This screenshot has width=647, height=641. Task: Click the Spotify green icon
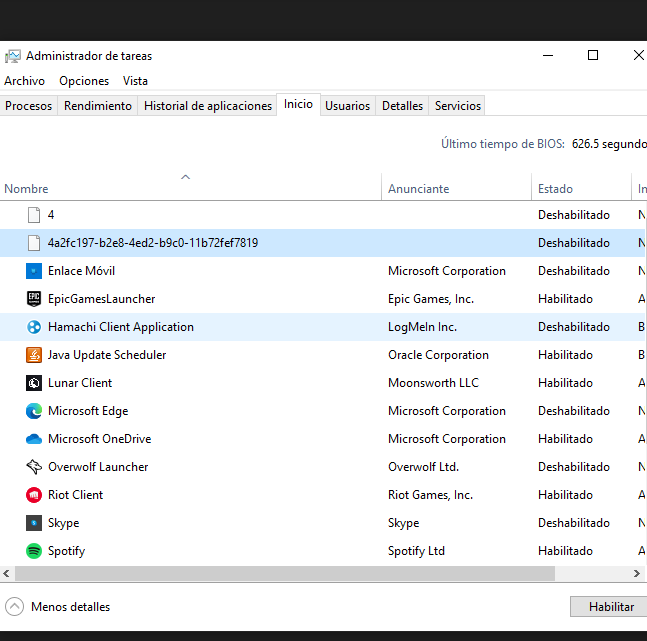[x=34, y=551]
